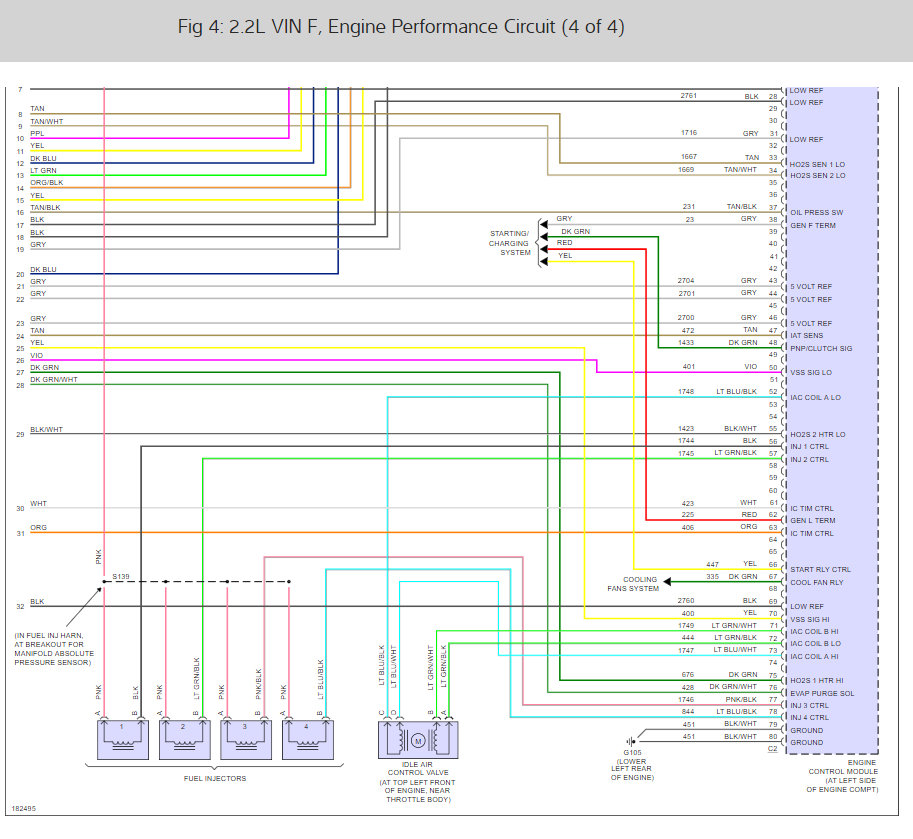Click the 'IAC COIL A HI' pin label
913x839 pixels.
[815, 656]
